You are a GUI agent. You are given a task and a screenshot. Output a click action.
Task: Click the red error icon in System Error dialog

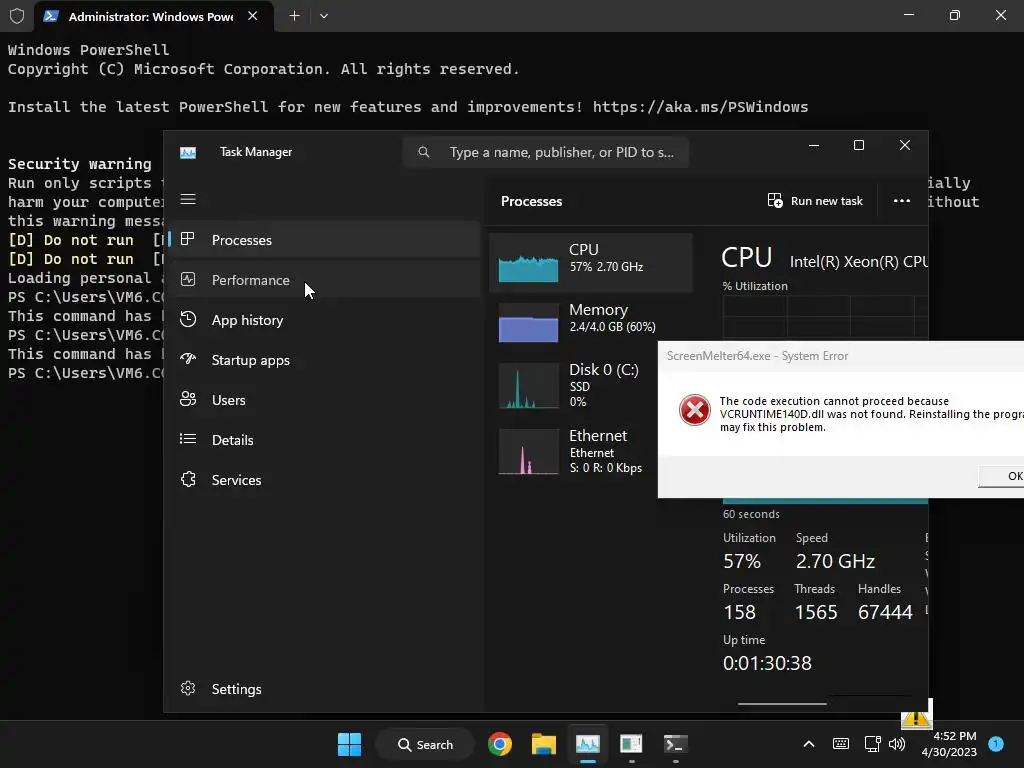694,410
